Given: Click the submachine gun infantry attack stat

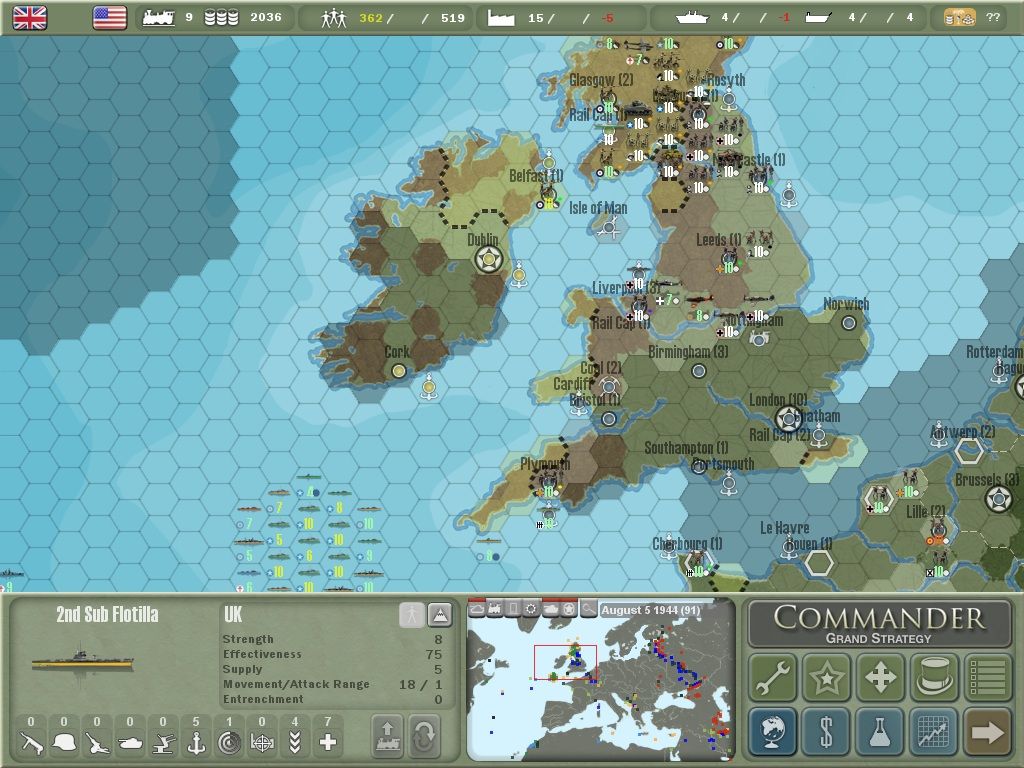Looking at the screenshot, I should click(31, 742).
